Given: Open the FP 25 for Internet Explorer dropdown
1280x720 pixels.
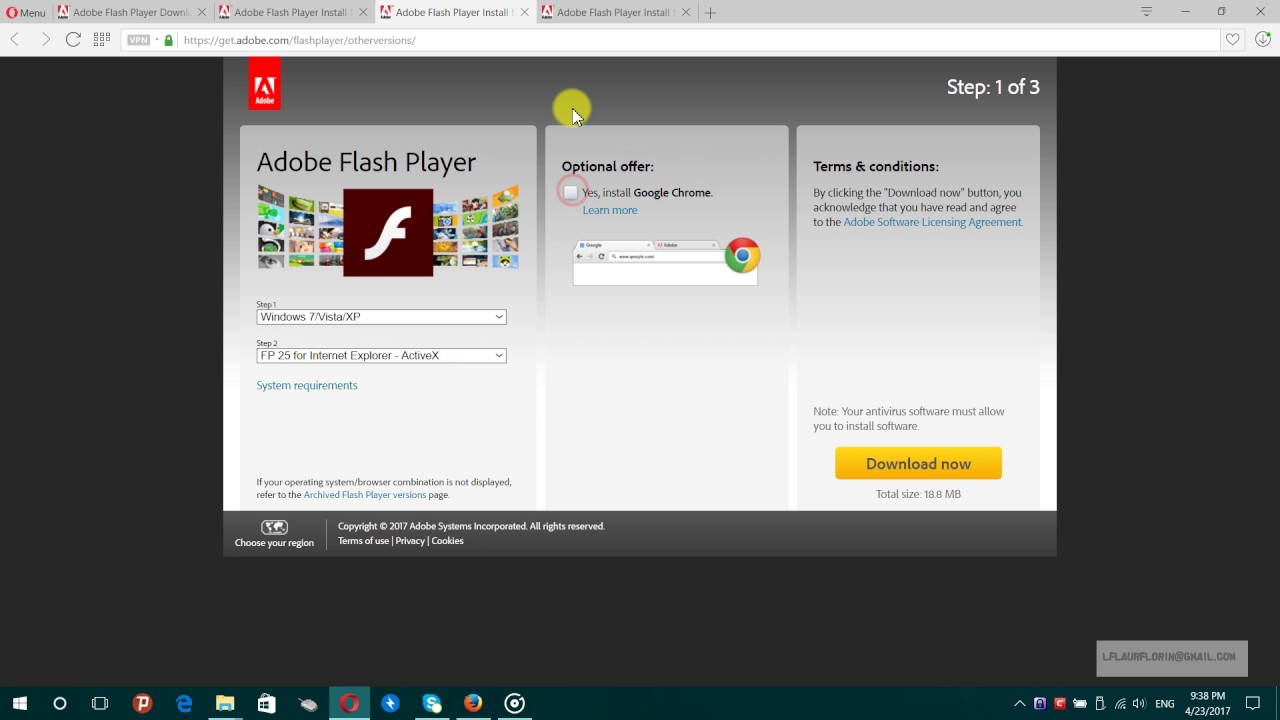Looking at the screenshot, I should pyautogui.click(x=381, y=356).
